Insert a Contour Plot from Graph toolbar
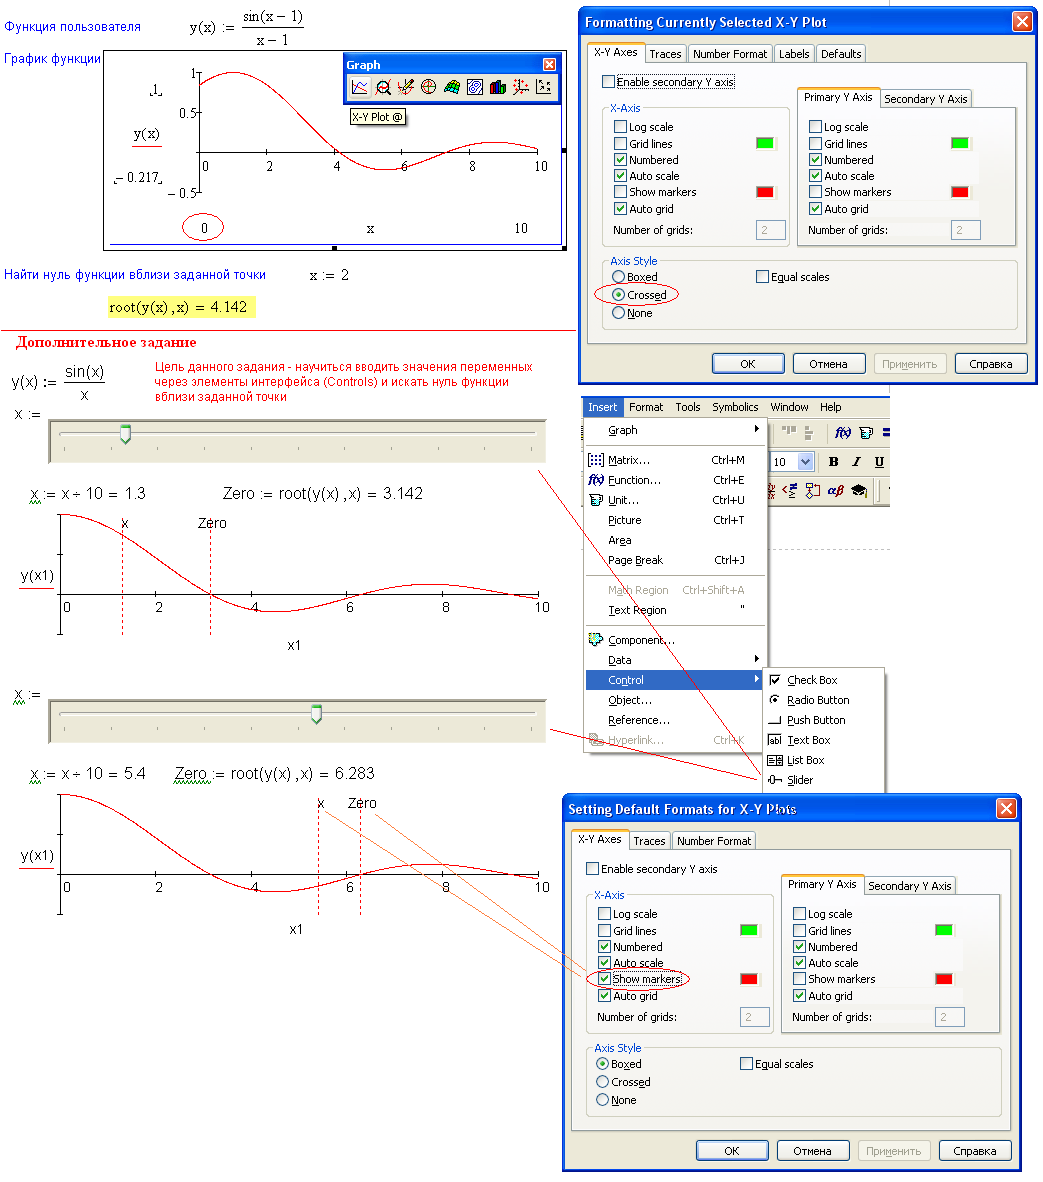This screenshot has width=1043, height=1182. [x=474, y=87]
